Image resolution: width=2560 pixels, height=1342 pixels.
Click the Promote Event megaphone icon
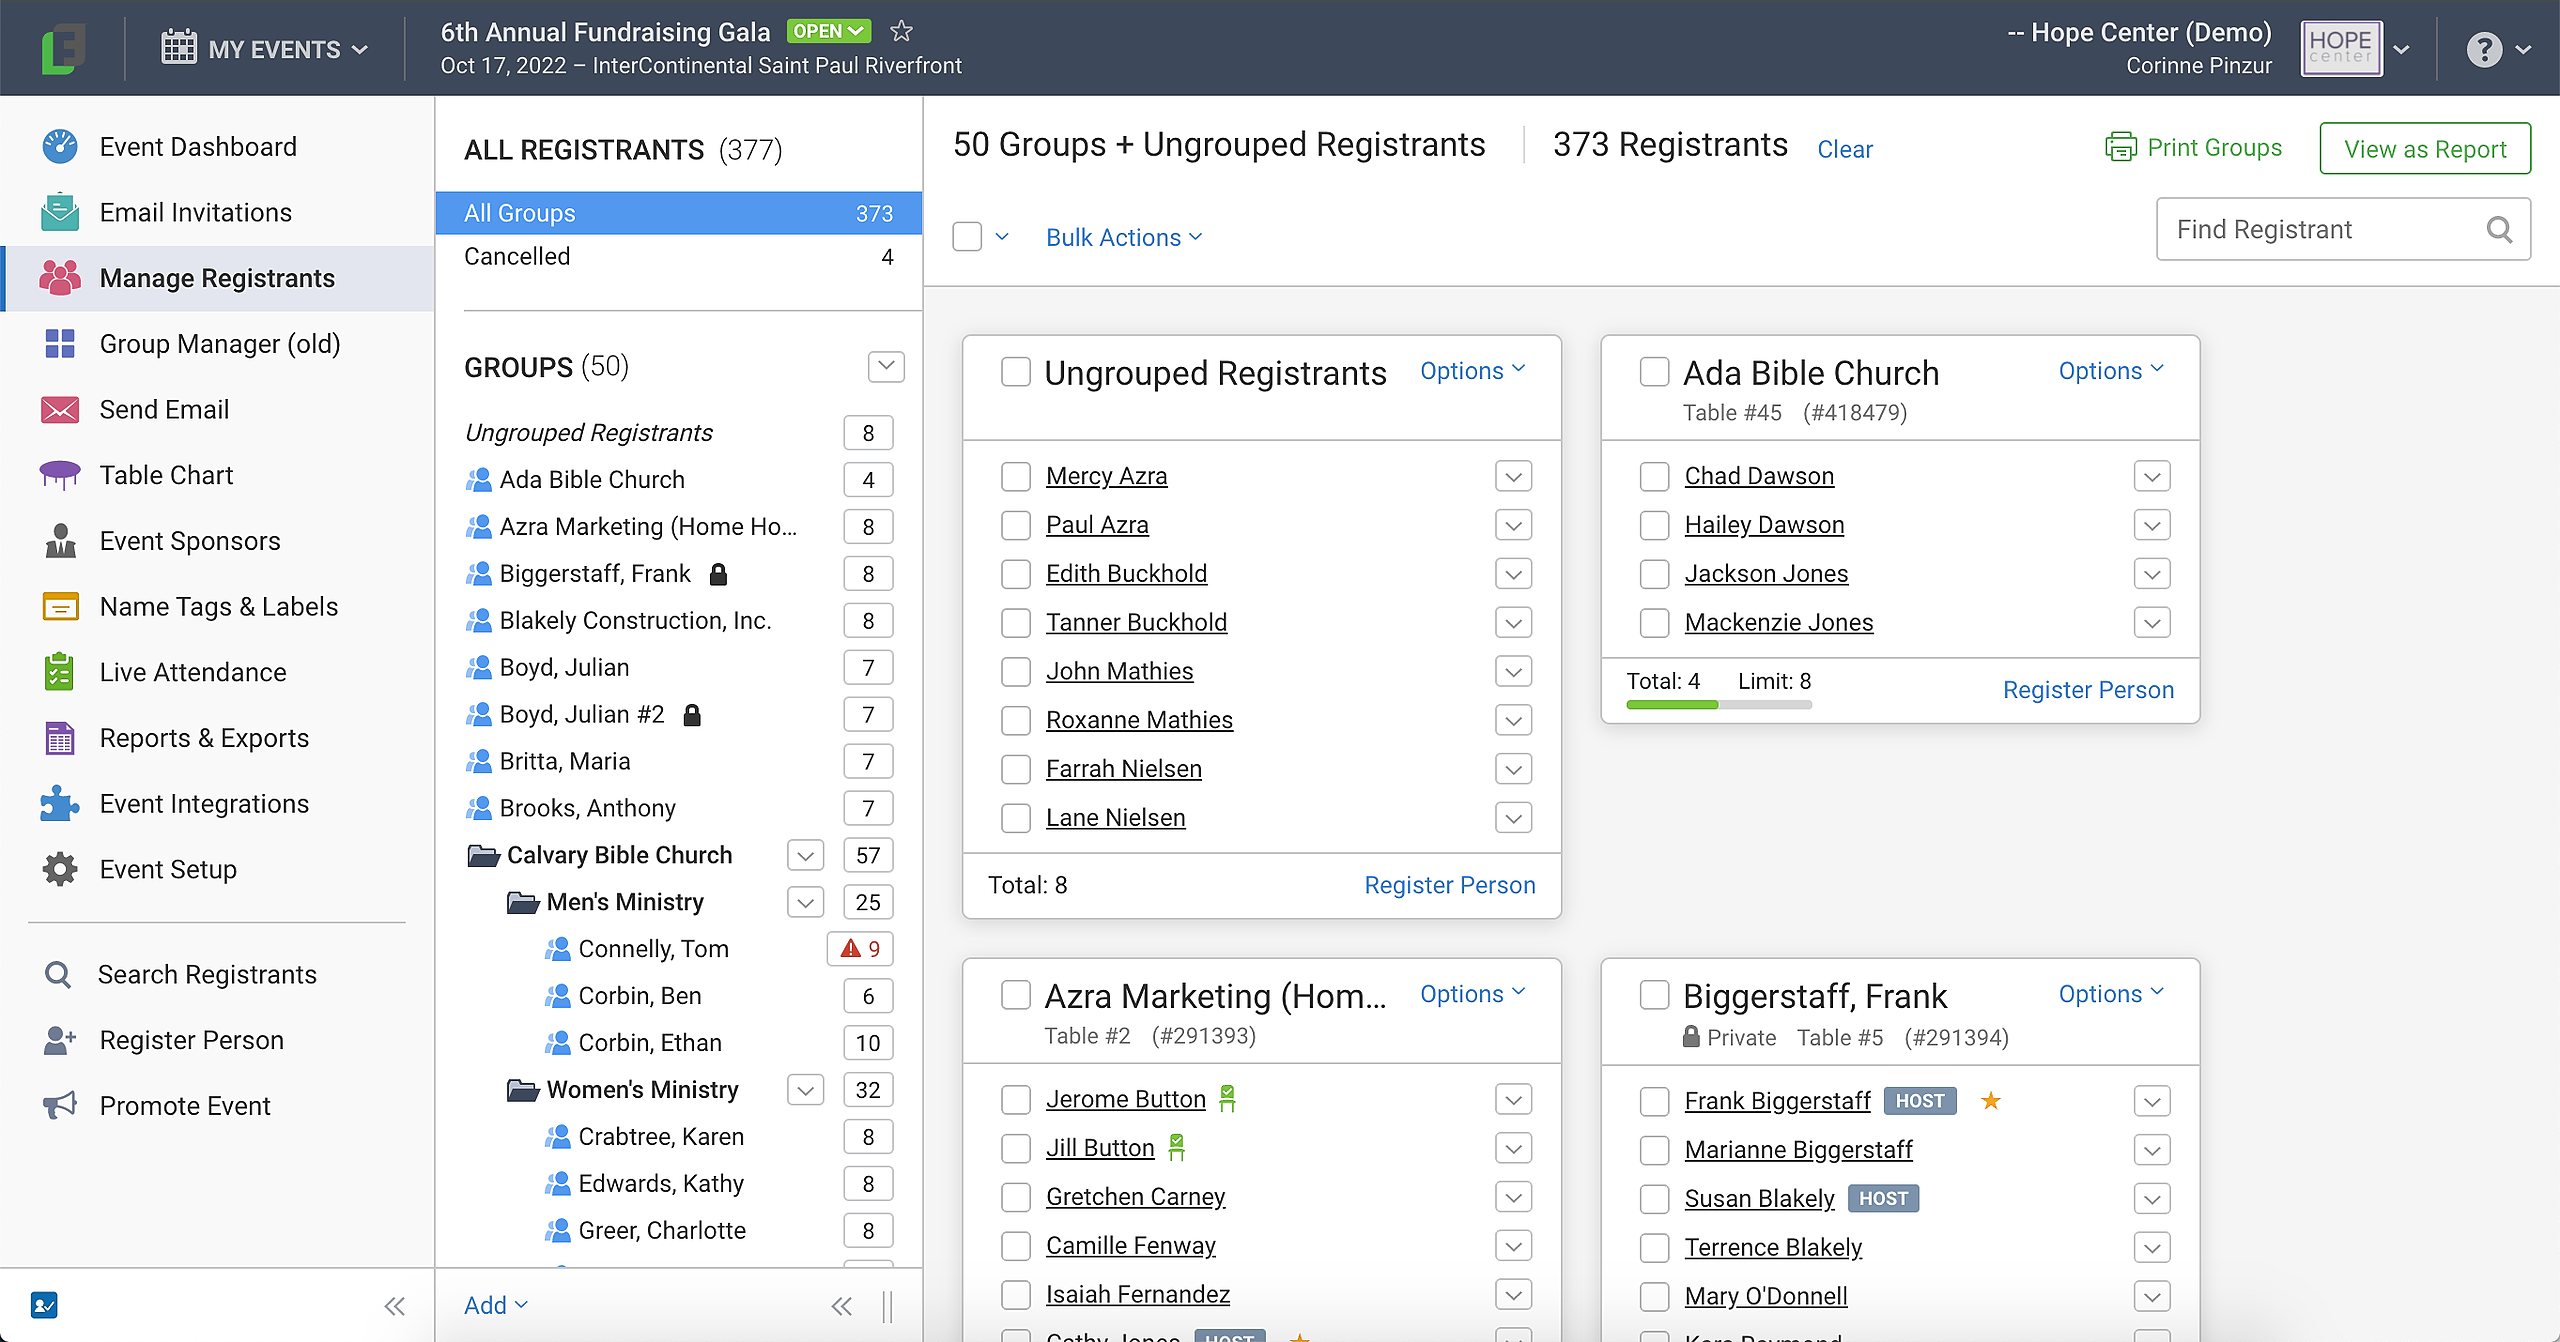pos(60,1106)
